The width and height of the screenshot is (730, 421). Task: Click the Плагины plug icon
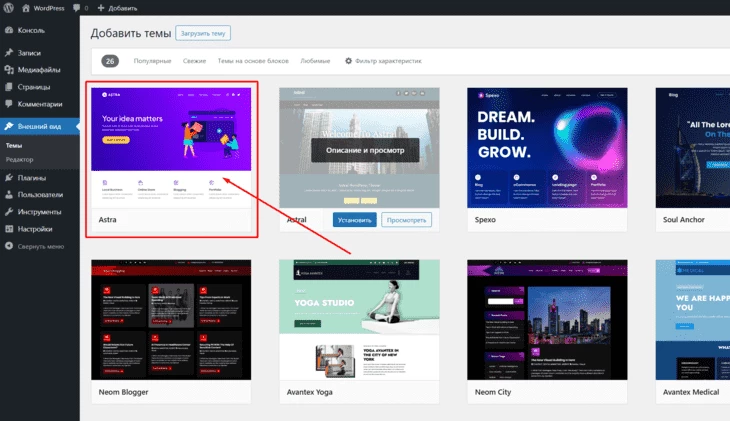click(9, 177)
